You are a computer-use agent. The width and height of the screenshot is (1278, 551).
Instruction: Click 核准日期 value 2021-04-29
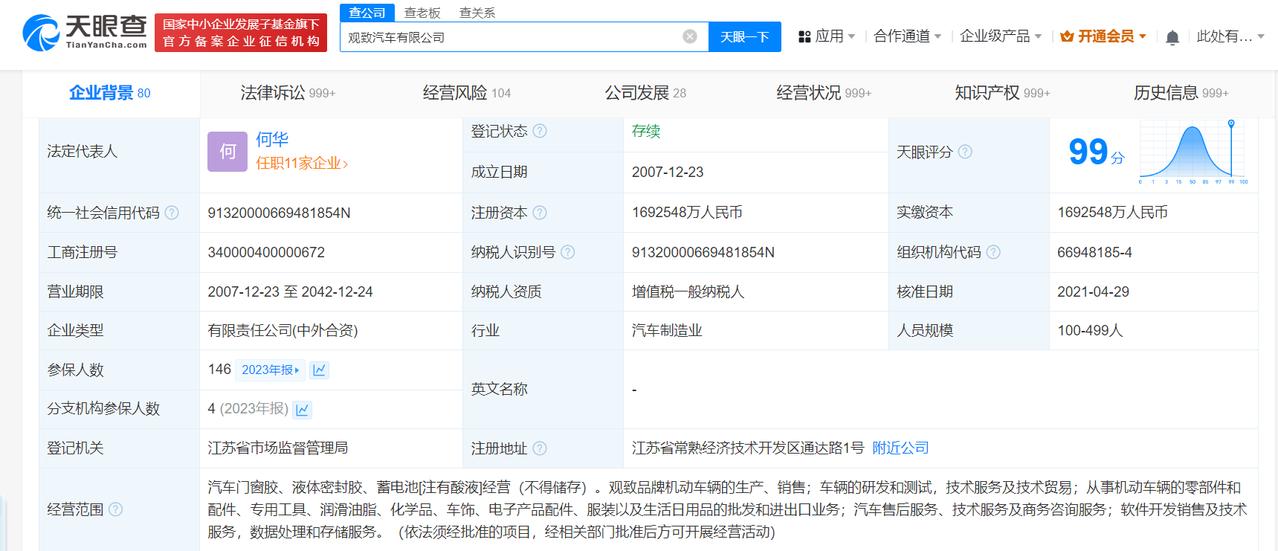pos(1093,291)
